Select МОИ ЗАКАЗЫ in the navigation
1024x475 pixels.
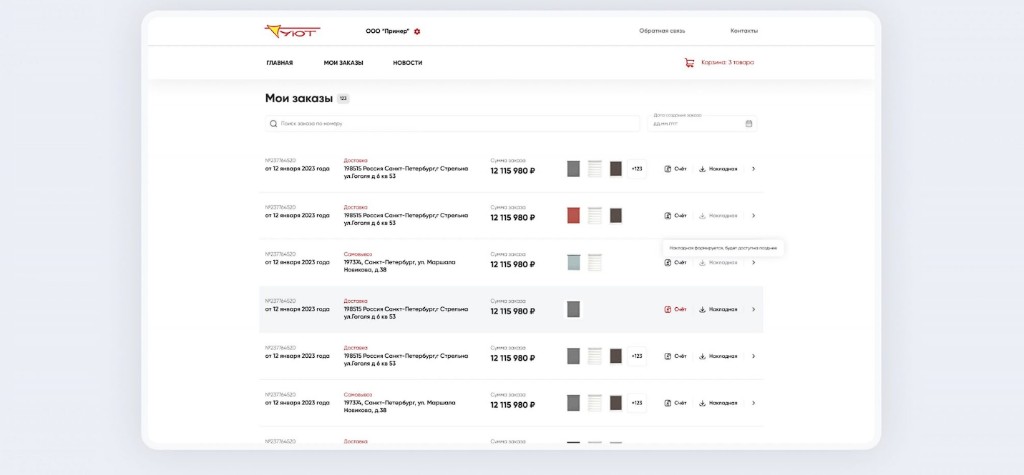[343, 63]
